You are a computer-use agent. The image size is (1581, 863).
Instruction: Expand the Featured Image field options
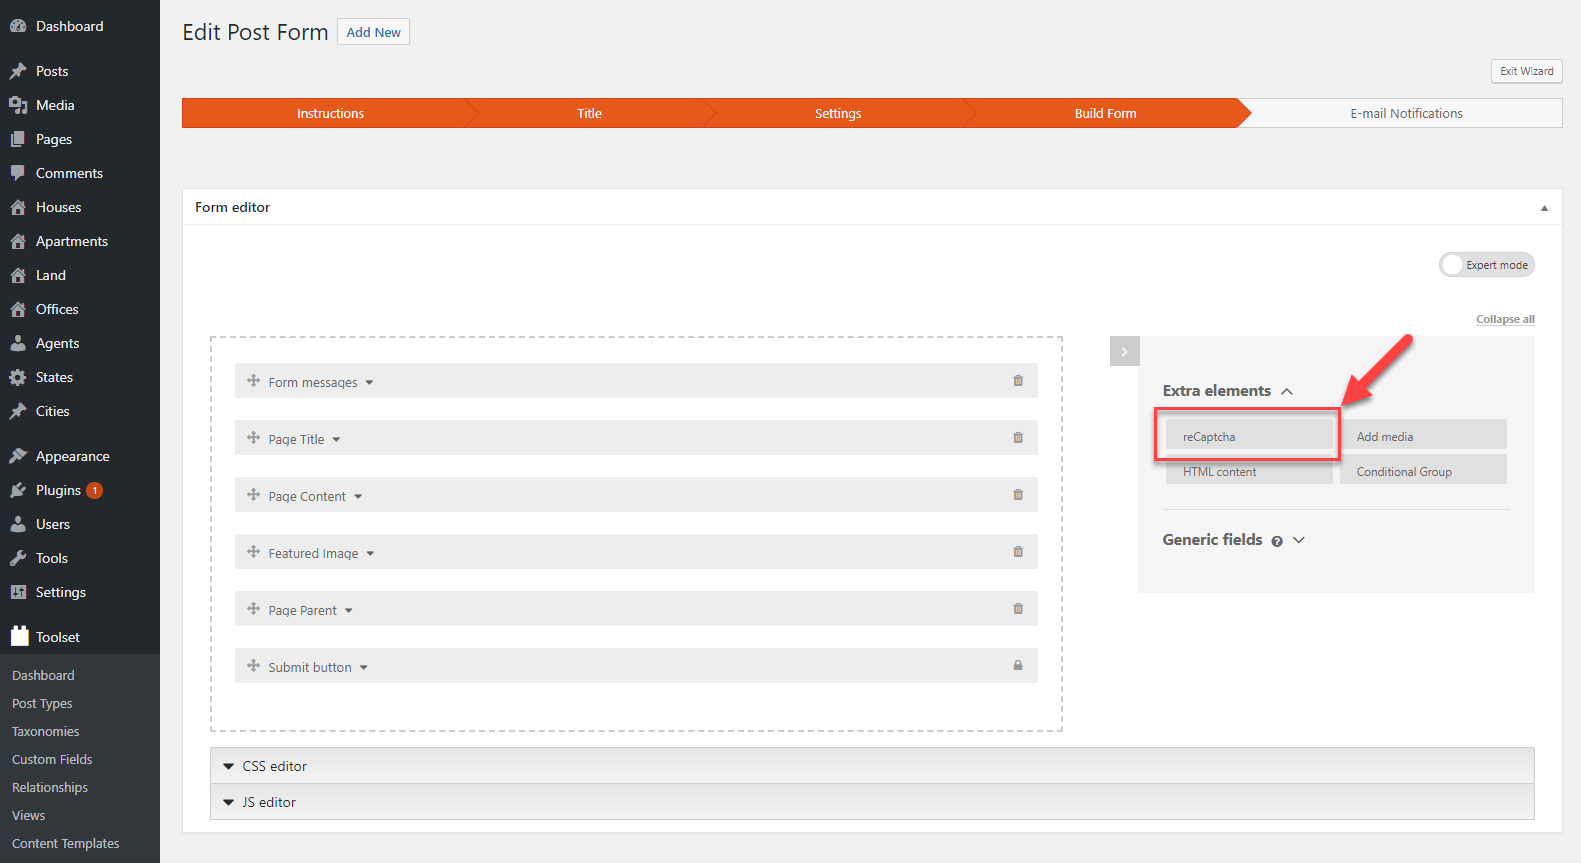click(x=370, y=554)
